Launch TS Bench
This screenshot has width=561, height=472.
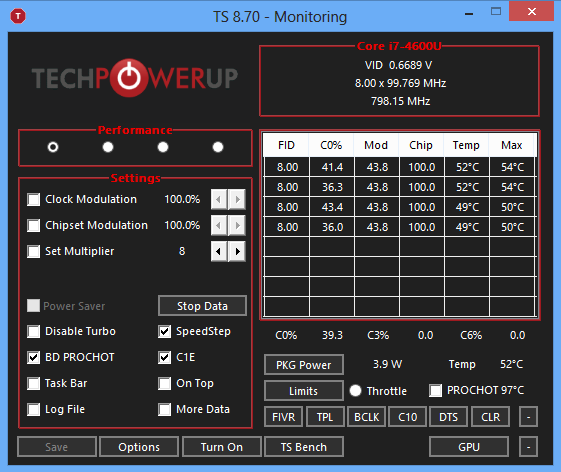pos(304,447)
